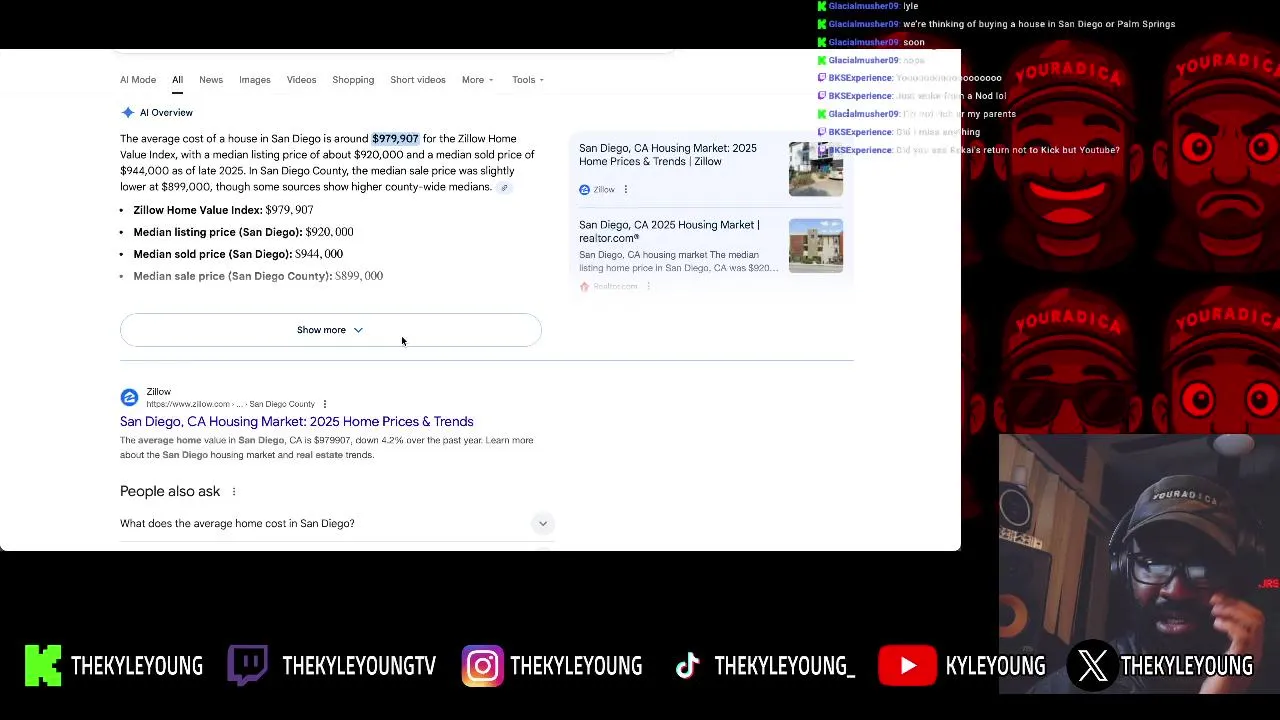Click the Instagram logo in the overlay bar
The width and height of the screenshot is (1280, 720).
pyautogui.click(x=482, y=666)
